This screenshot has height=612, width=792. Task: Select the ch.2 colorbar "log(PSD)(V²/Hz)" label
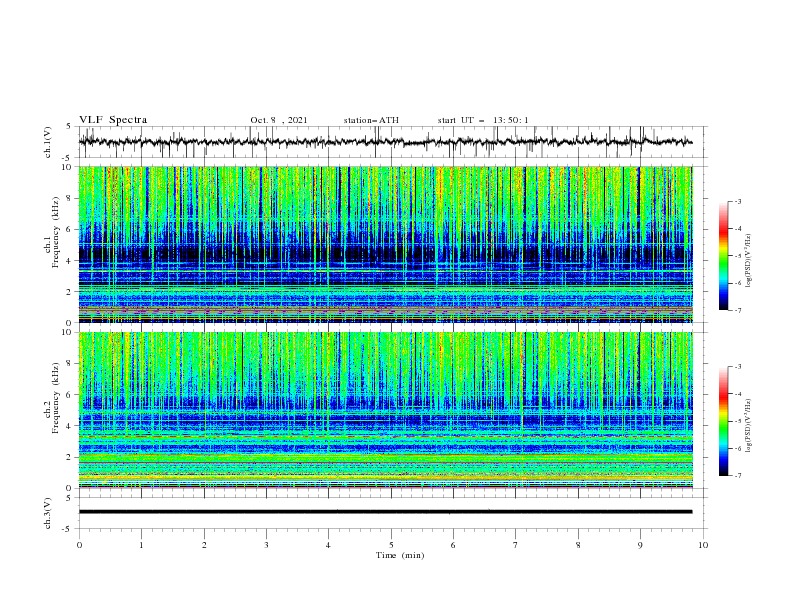pos(749,426)
